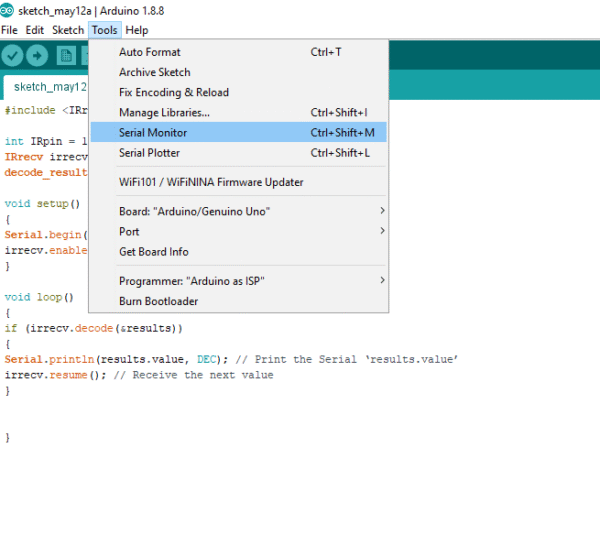Click the Upload arrow icon
This screenshot has width=600, height=546.
38,56
